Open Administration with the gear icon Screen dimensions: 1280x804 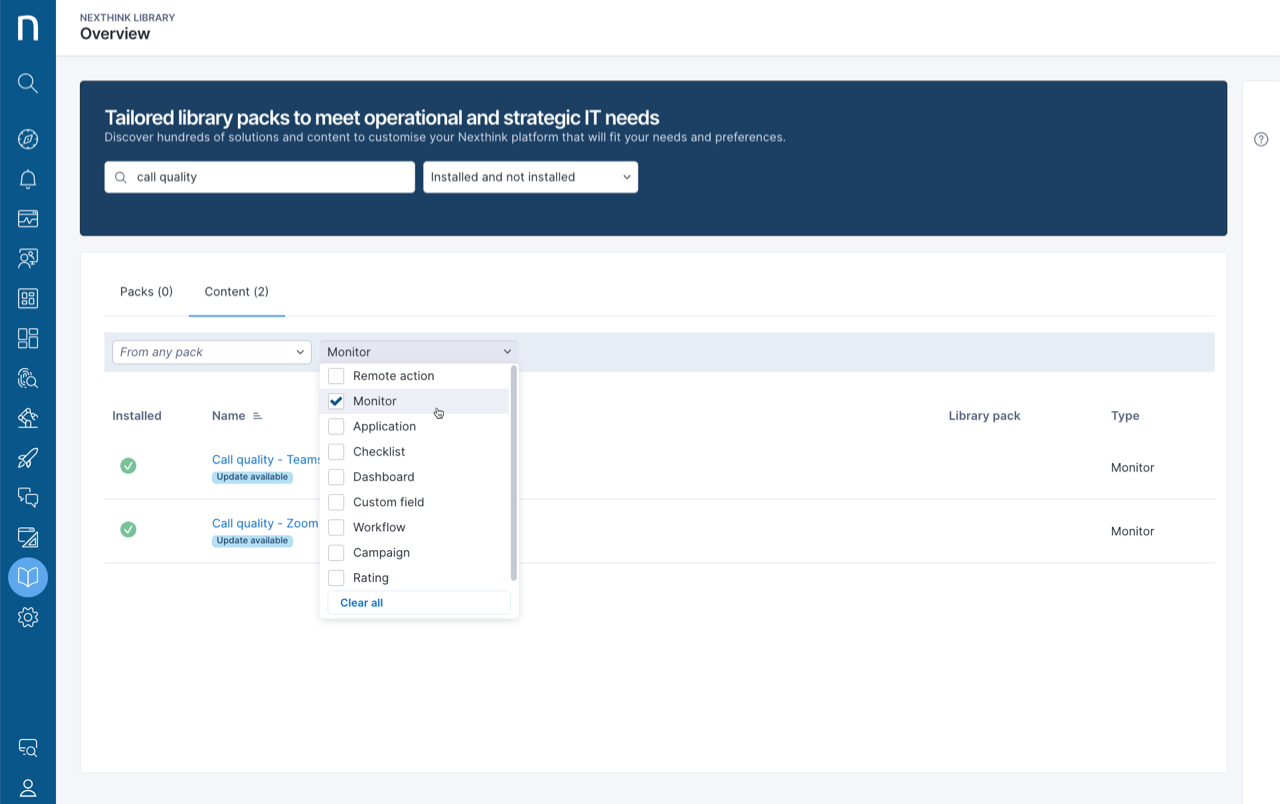tap(27, 617)
